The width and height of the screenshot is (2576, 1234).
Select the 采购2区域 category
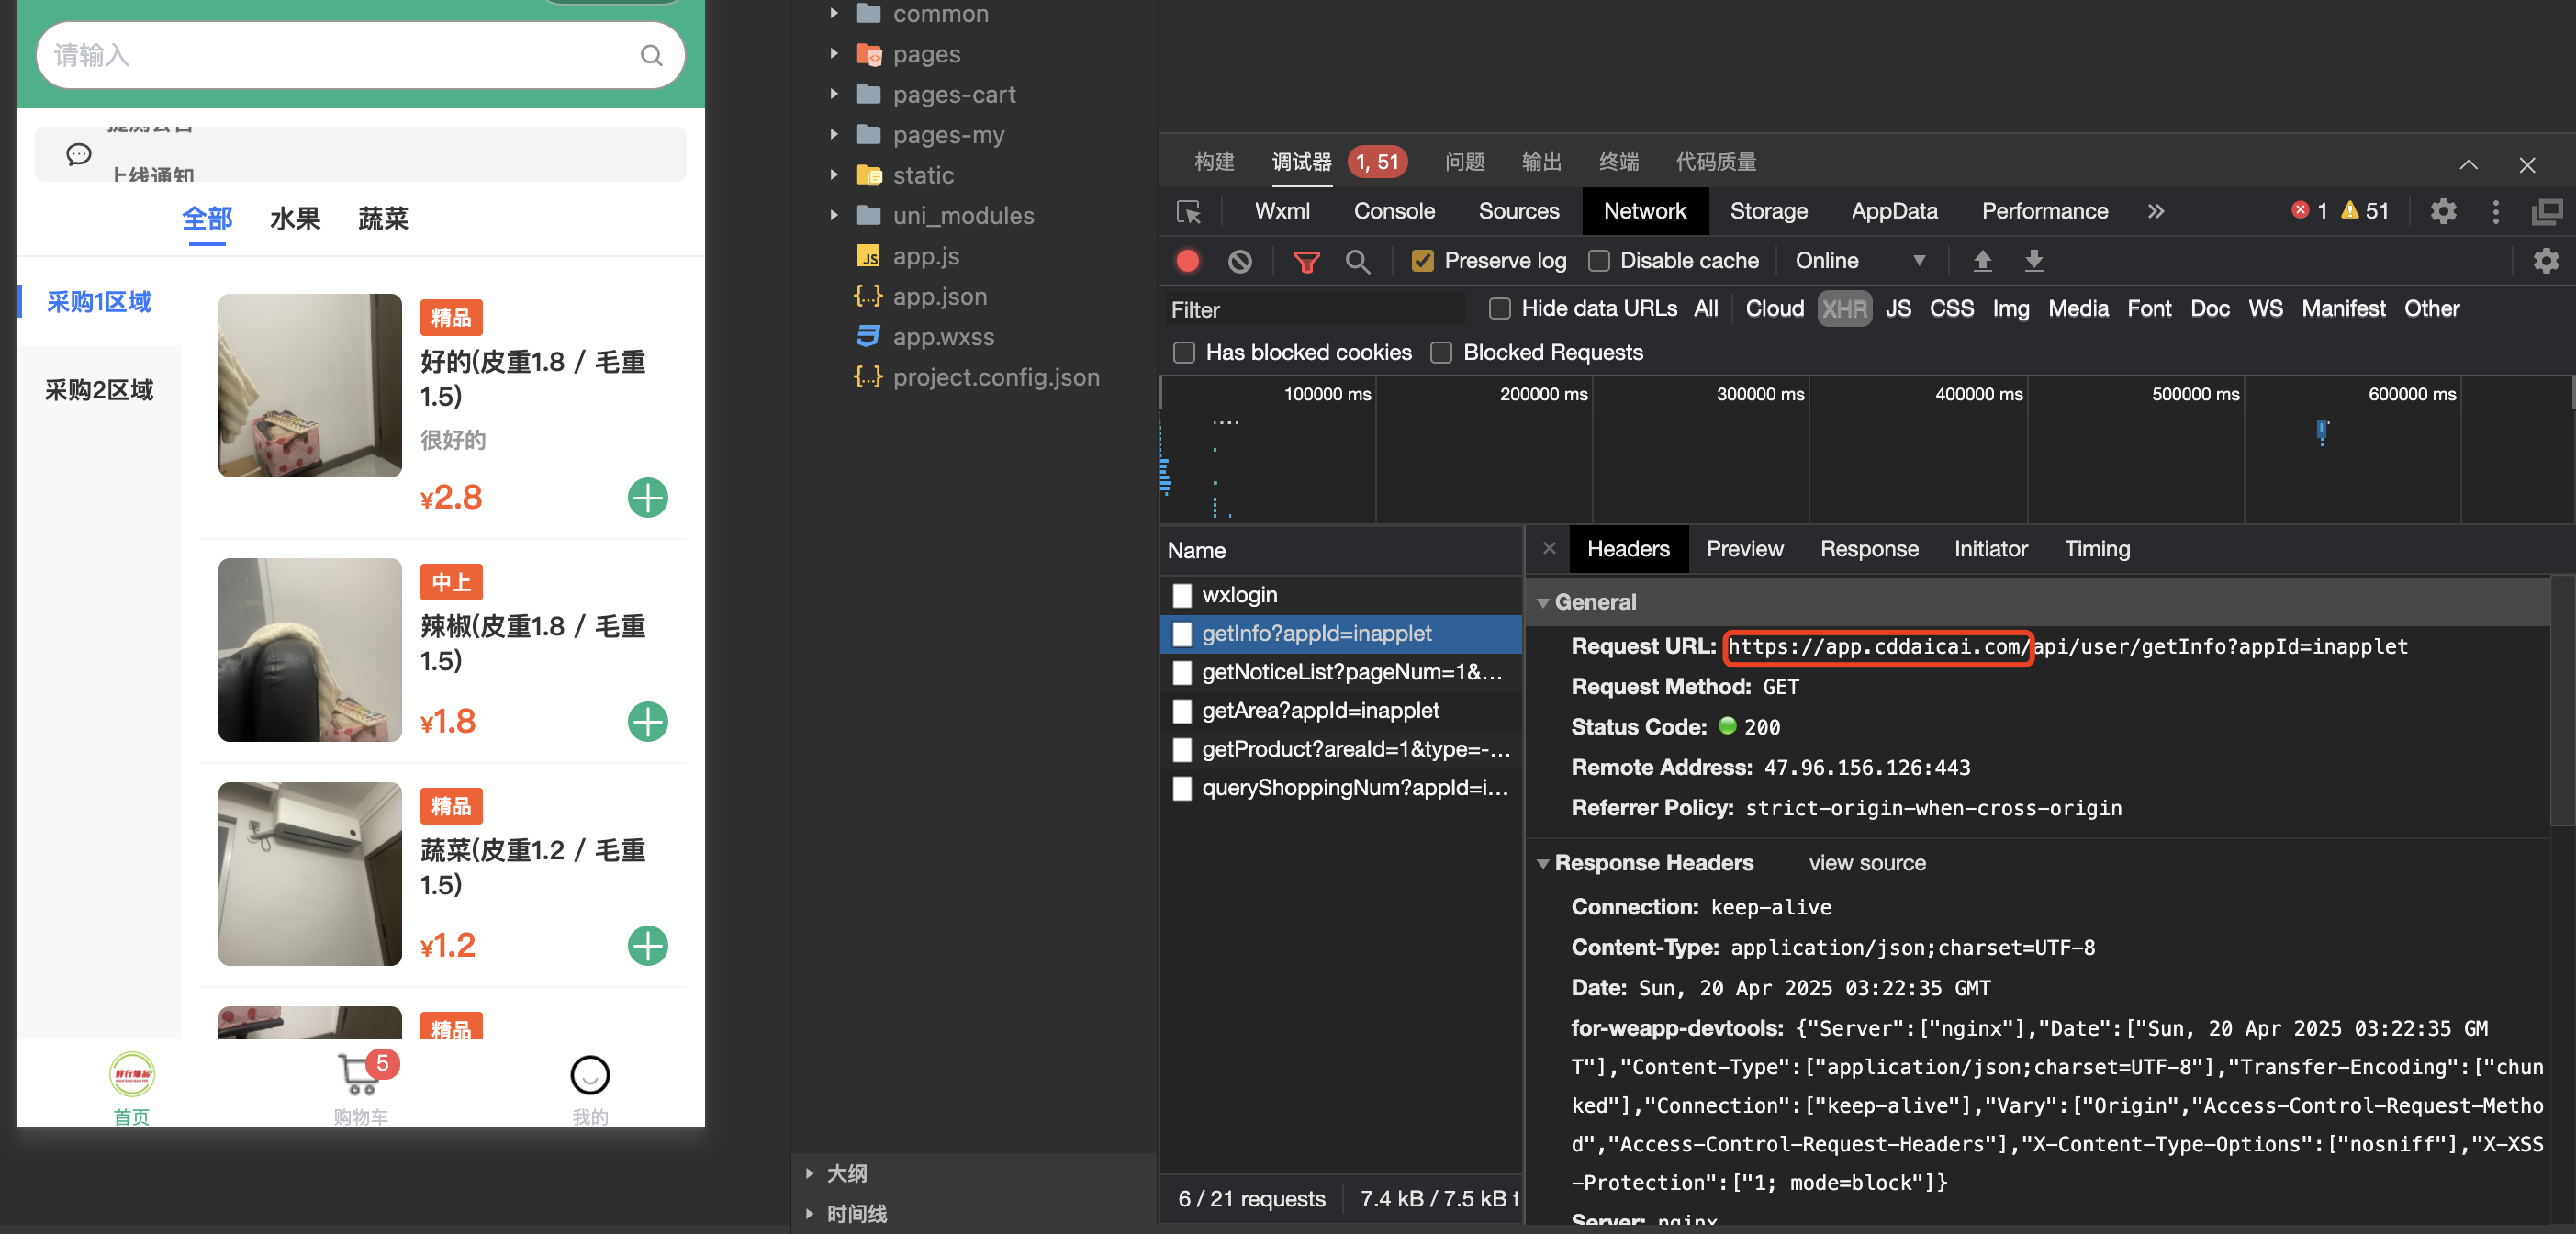(99, 390)
